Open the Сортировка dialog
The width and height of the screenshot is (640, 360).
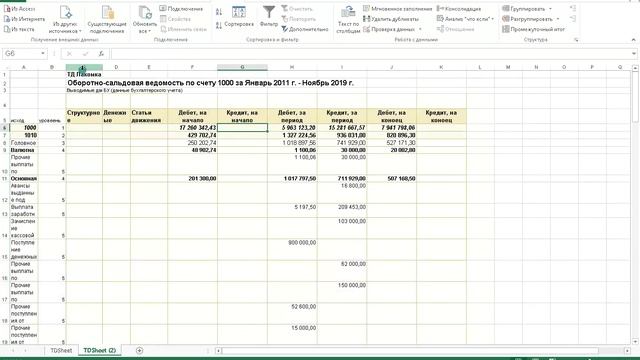pyautogui.click(x=239, y=17)
